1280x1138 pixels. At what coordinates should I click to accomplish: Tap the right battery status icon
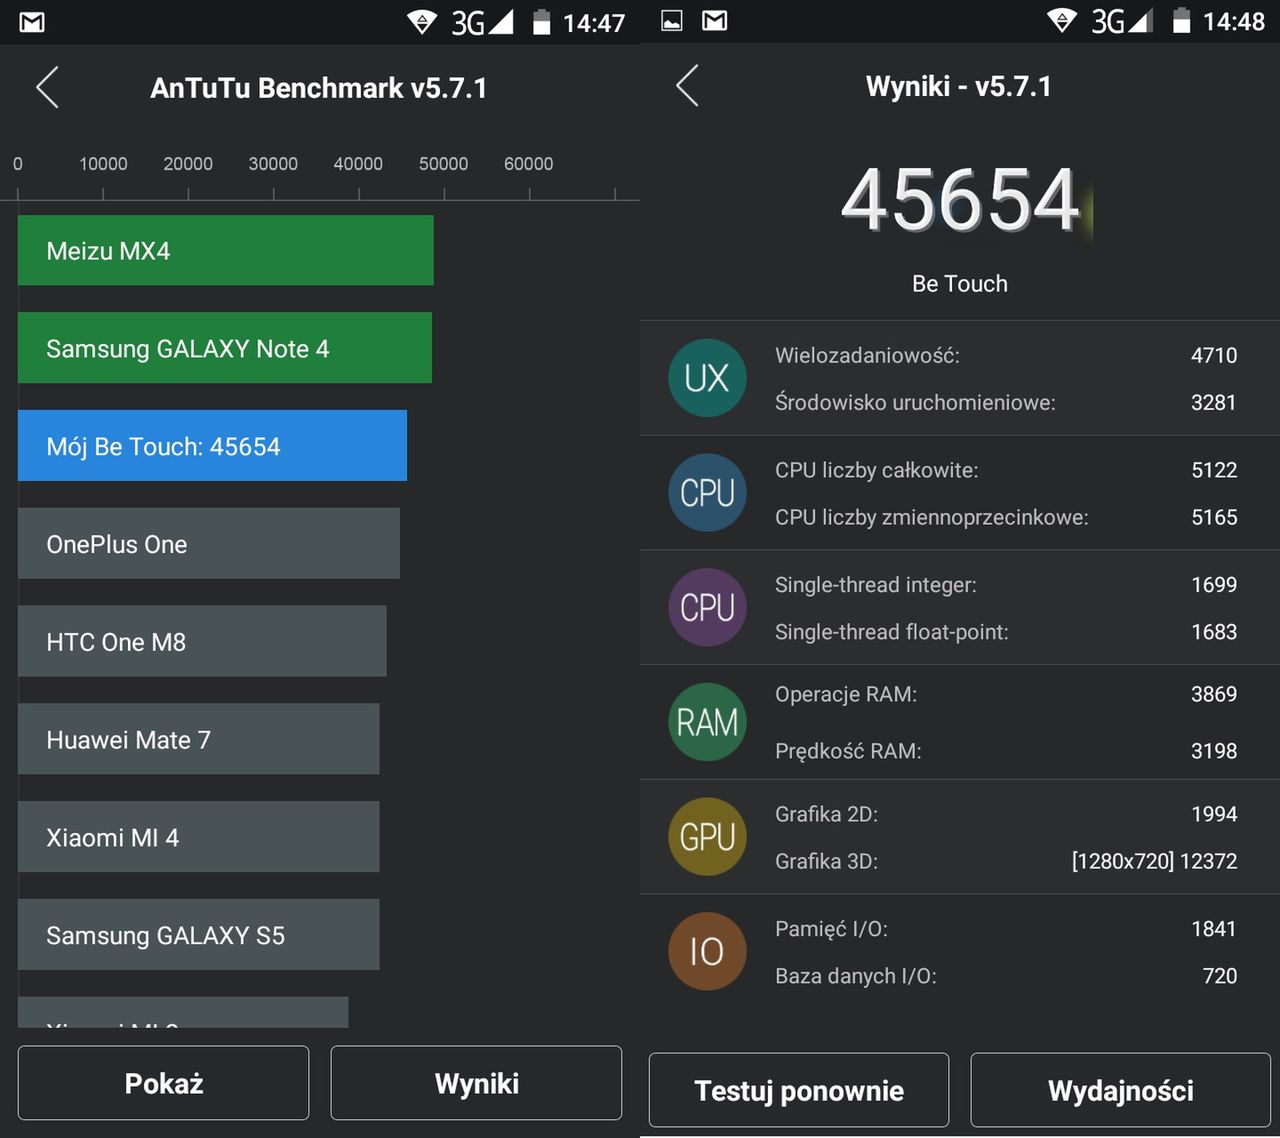[x=1181, y=21]
